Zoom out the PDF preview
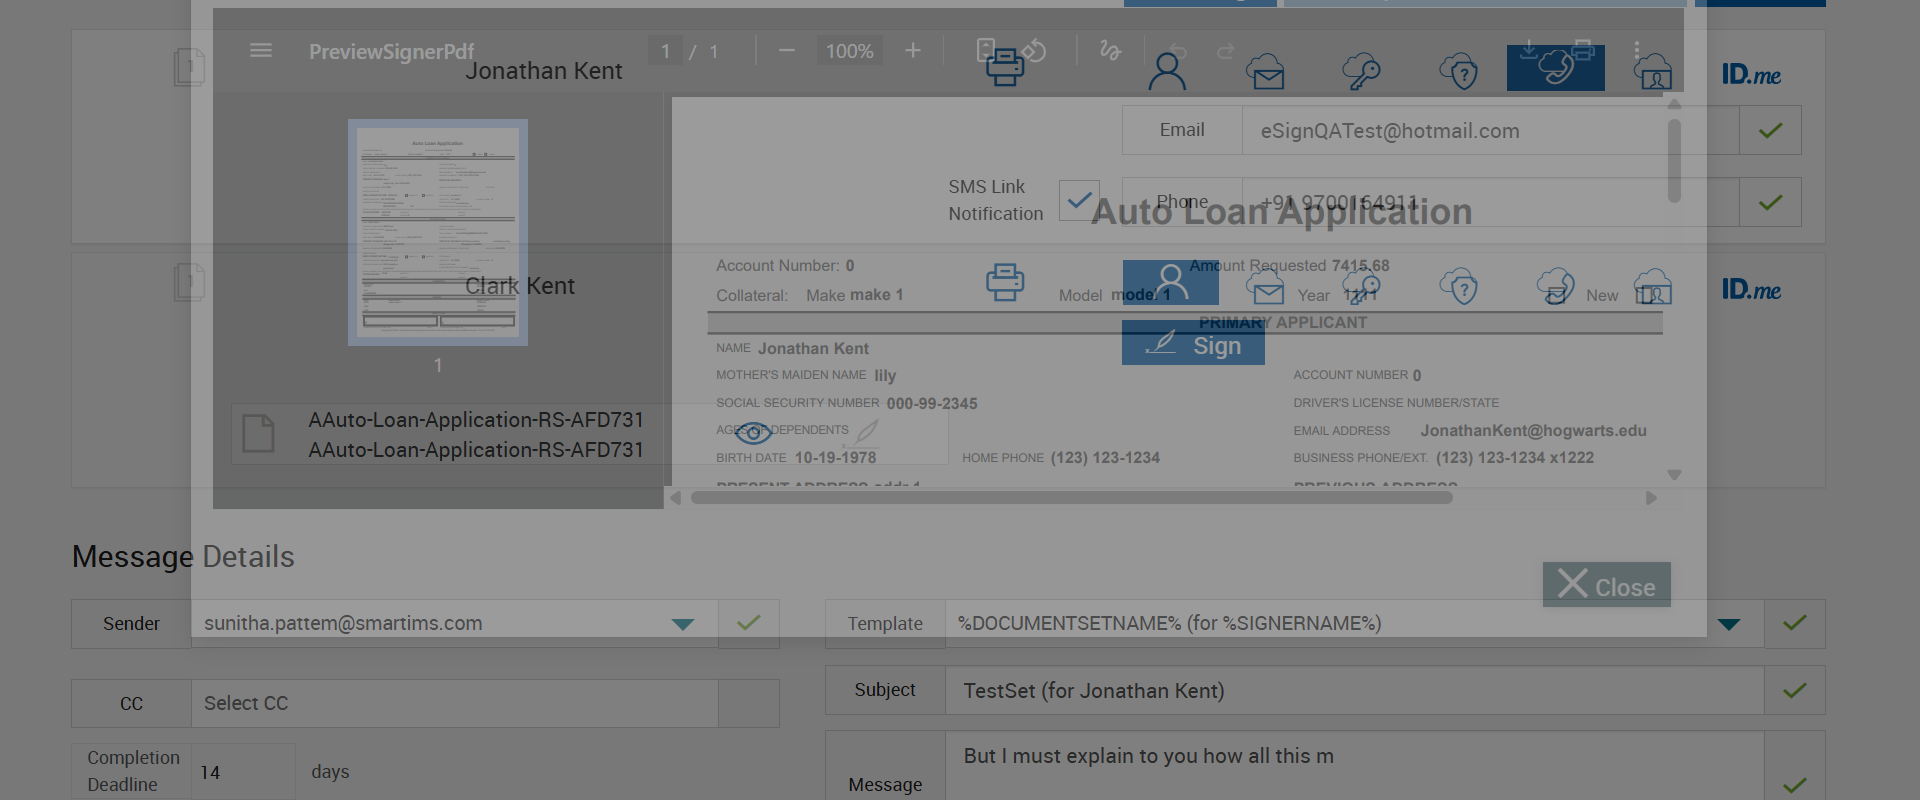1920x800 pixels. pos(787,50)
